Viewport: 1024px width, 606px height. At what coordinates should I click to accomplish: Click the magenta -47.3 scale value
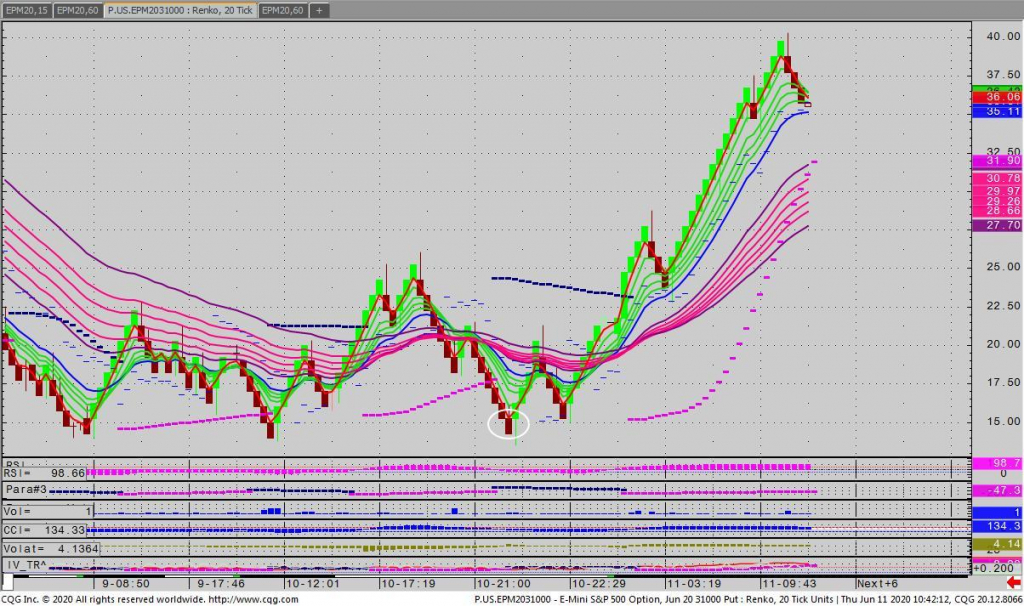[997, 490]
